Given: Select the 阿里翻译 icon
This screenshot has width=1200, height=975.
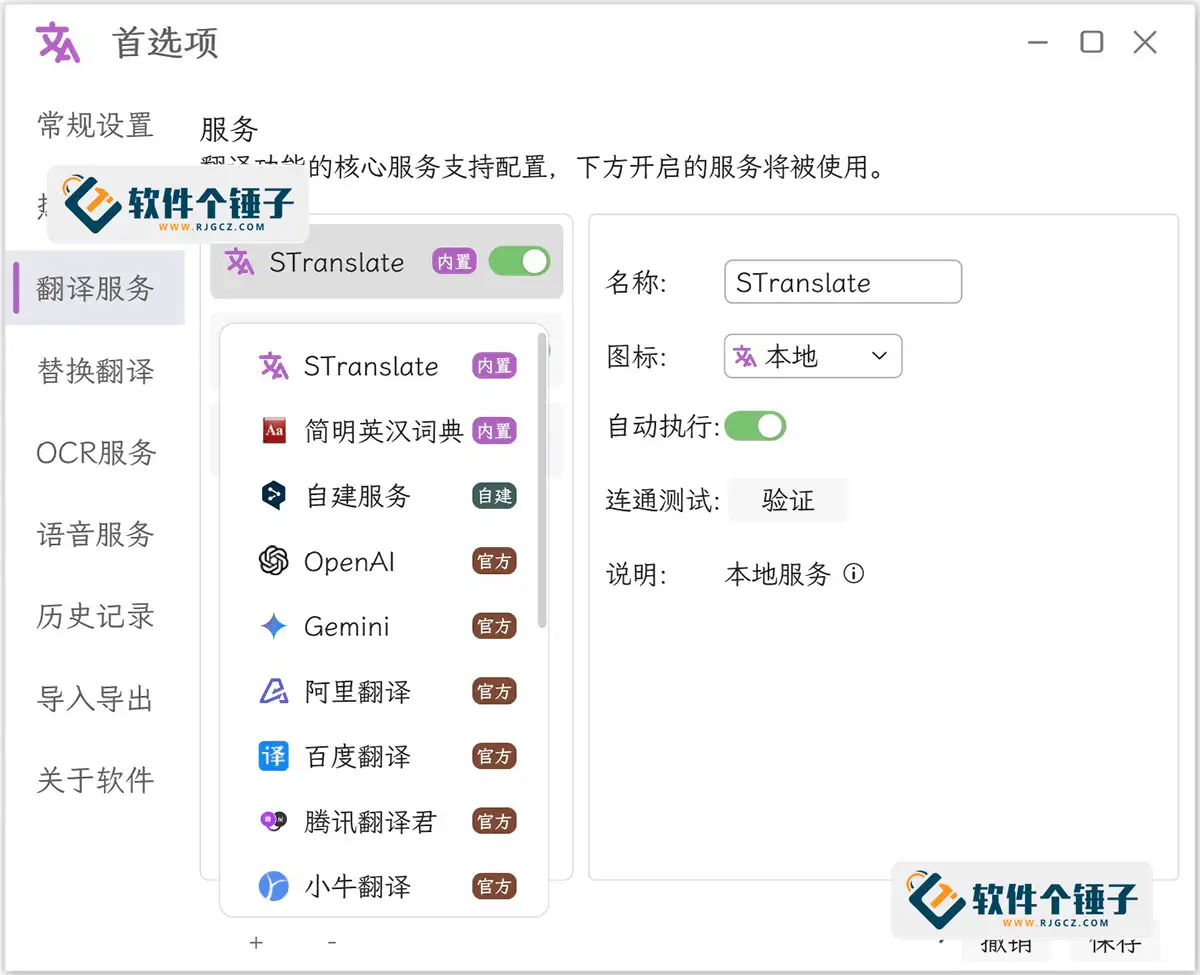Looking at the screenshot, I should pos(274,691).
